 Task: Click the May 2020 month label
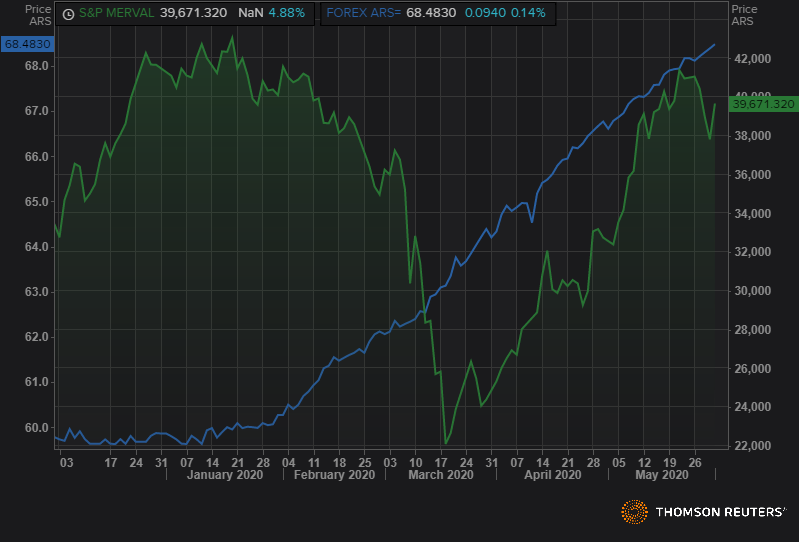click(661, 475)
